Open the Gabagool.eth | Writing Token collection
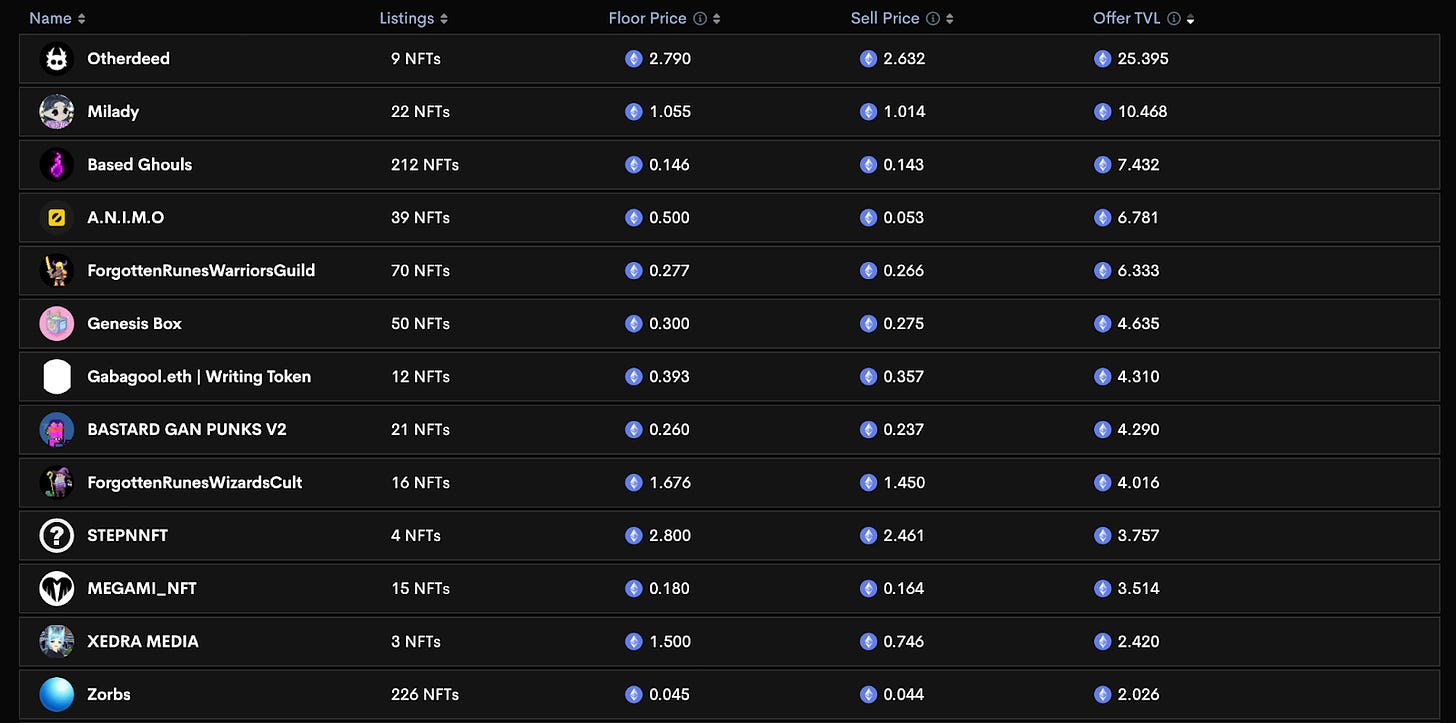 (x=199, y=377)
